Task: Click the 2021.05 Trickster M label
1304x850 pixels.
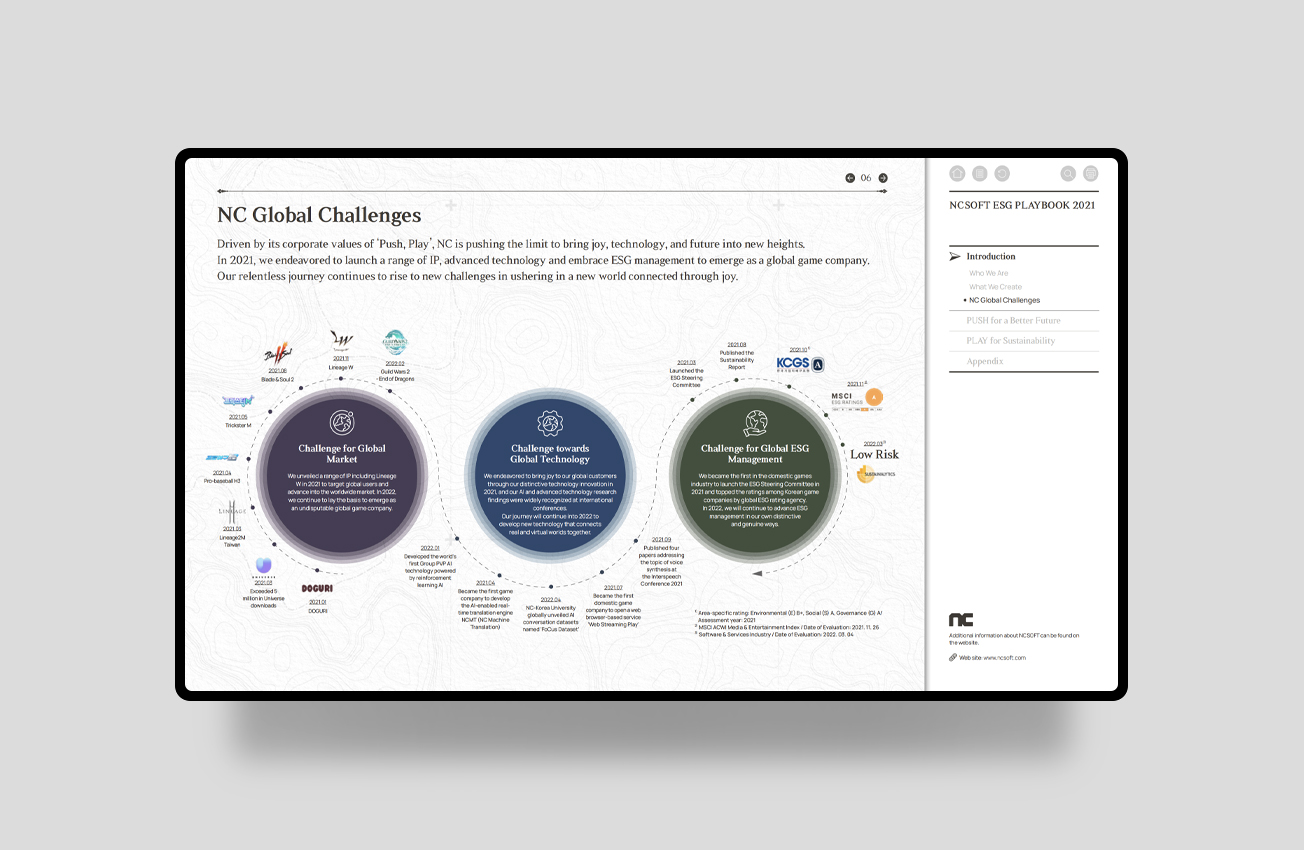Action: [x=237, y=421]
